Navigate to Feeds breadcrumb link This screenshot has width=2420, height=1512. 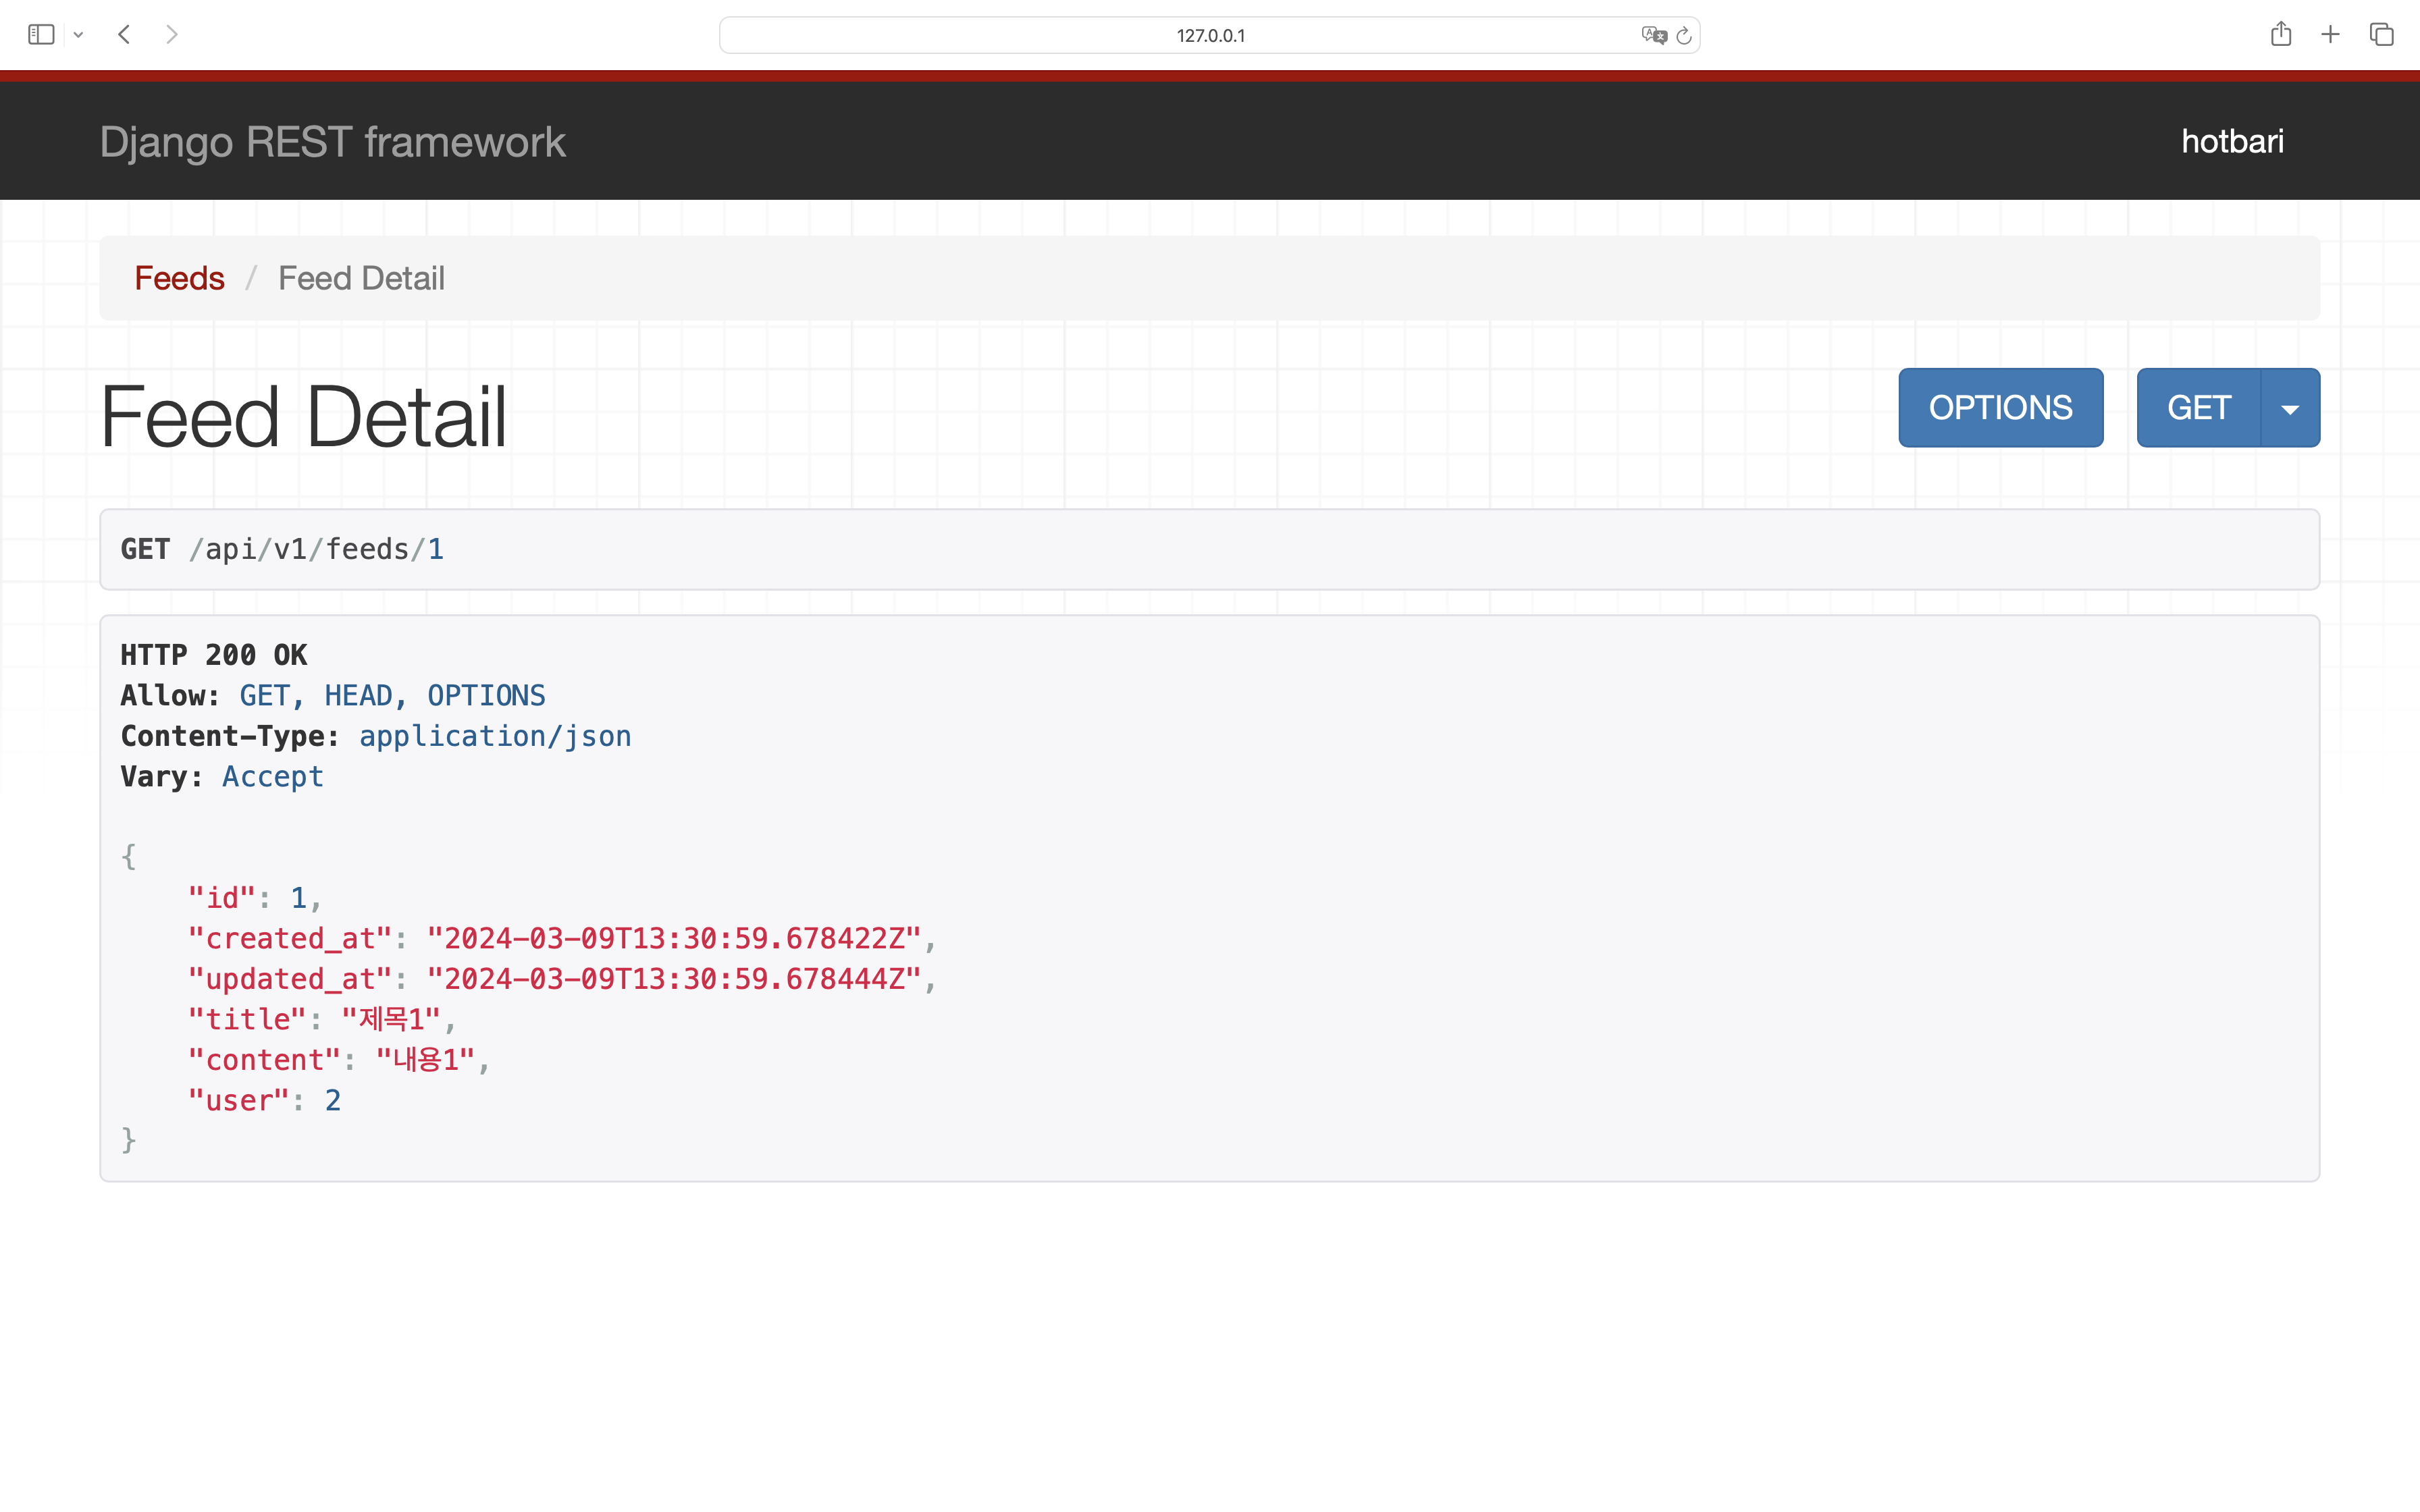click(x=179, y=278)
